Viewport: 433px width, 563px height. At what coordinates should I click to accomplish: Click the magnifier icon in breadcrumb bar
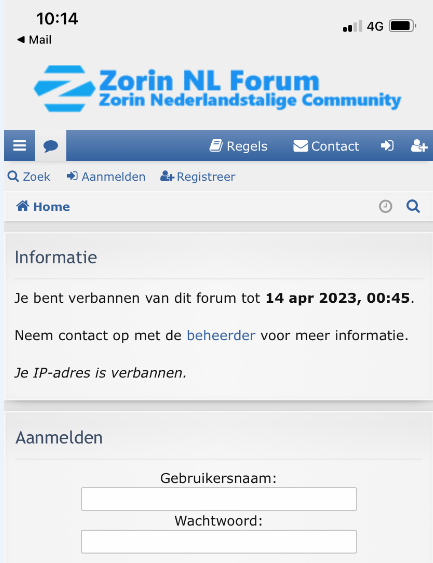pyautogui.click(x=413, y=206)
